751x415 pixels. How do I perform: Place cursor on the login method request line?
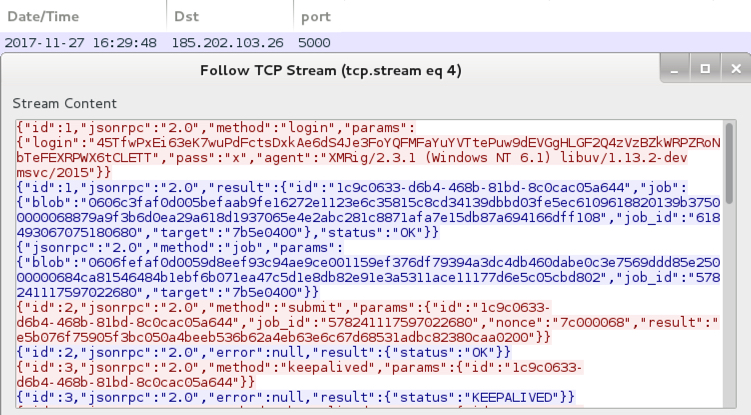tap(216, 128)
